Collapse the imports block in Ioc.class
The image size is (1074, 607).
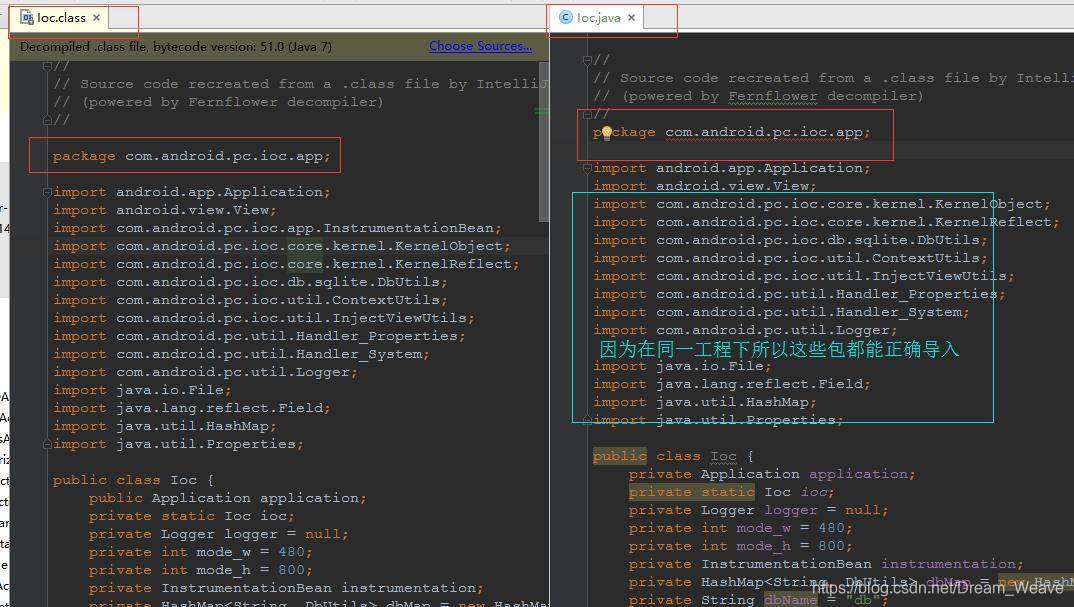pos(47,193)
